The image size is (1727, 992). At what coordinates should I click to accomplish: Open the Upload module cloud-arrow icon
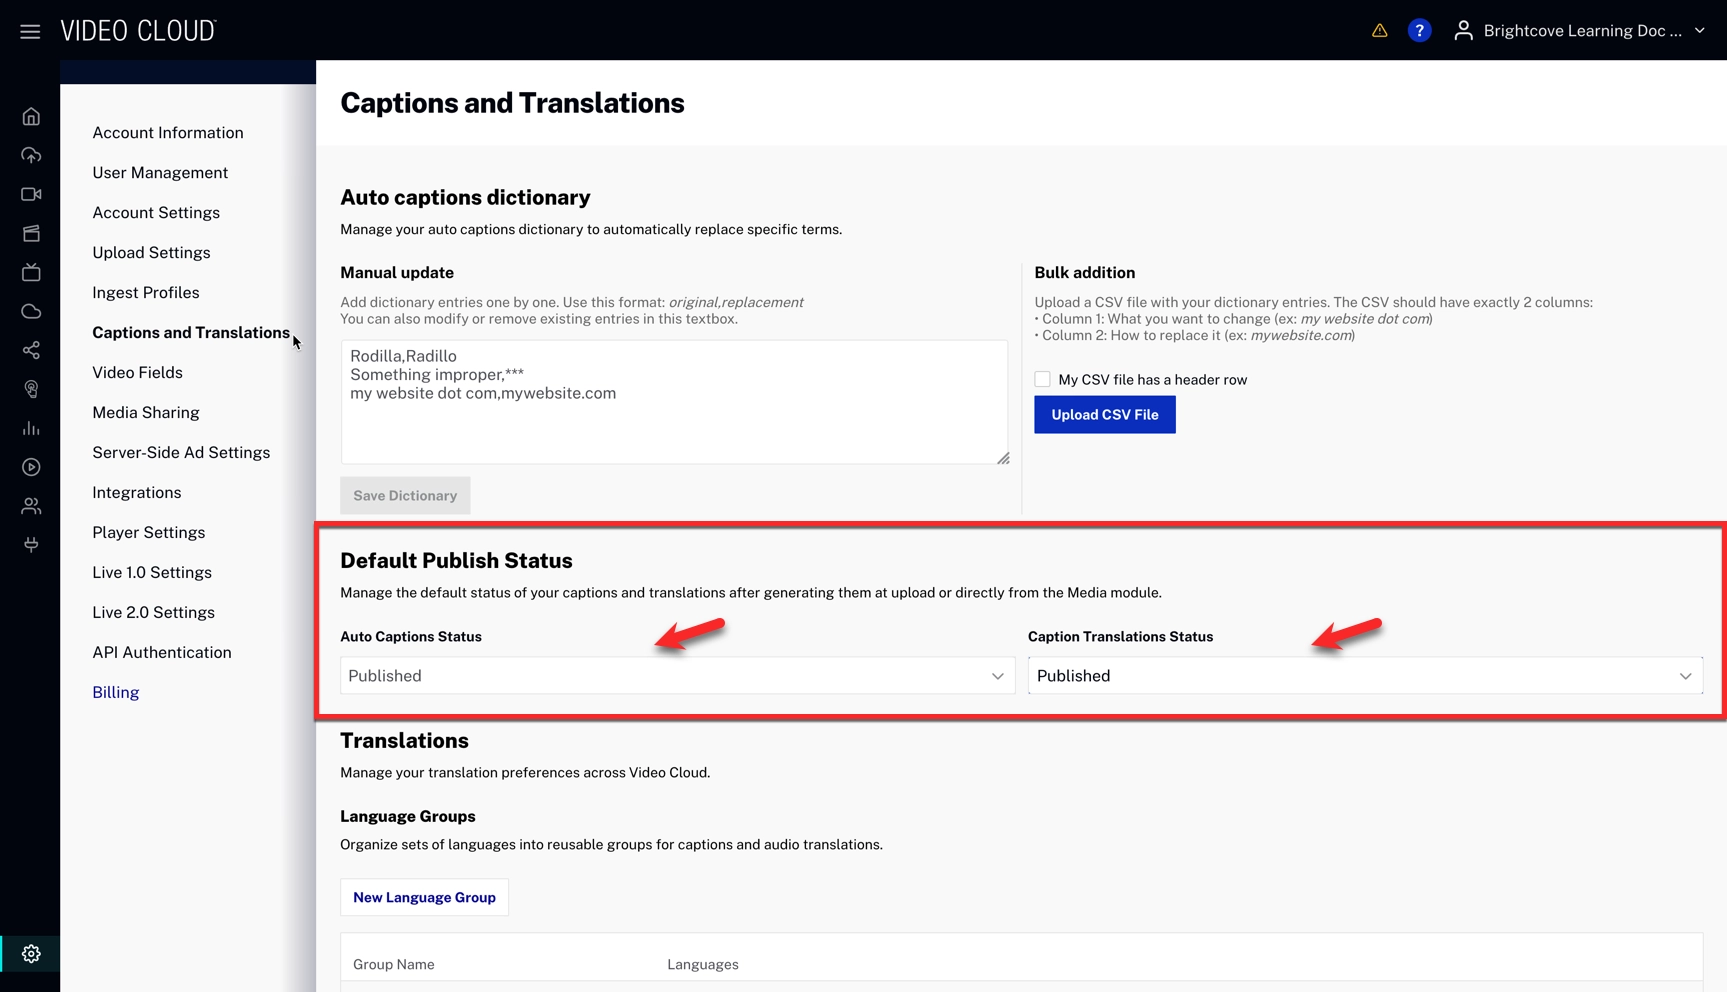tap(31, 155)
